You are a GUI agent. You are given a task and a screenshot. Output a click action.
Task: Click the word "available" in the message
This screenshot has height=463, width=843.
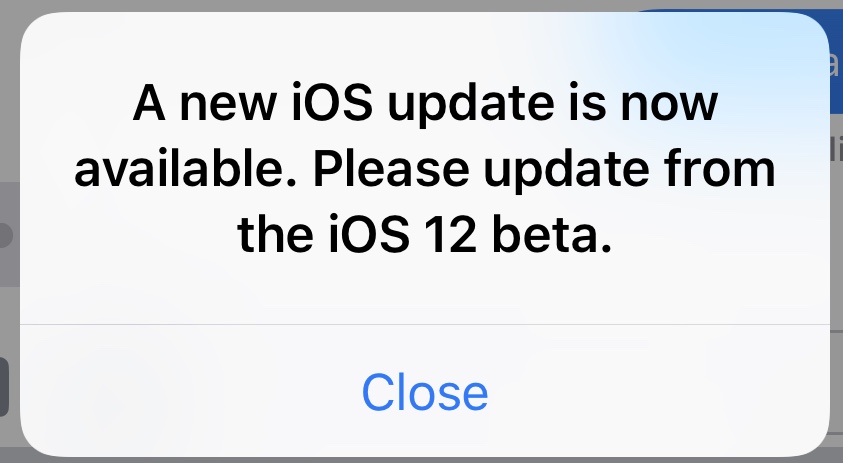(180, 169)
